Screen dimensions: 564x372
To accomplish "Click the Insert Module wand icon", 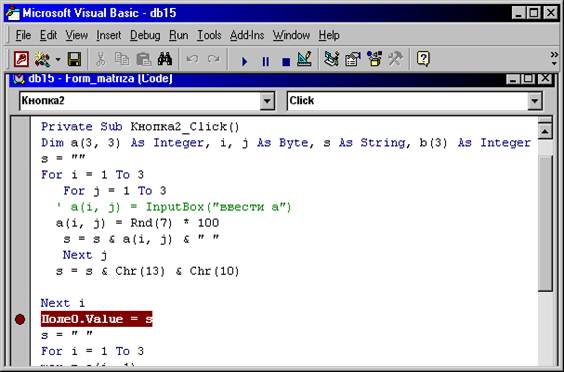I will point(42,59).
